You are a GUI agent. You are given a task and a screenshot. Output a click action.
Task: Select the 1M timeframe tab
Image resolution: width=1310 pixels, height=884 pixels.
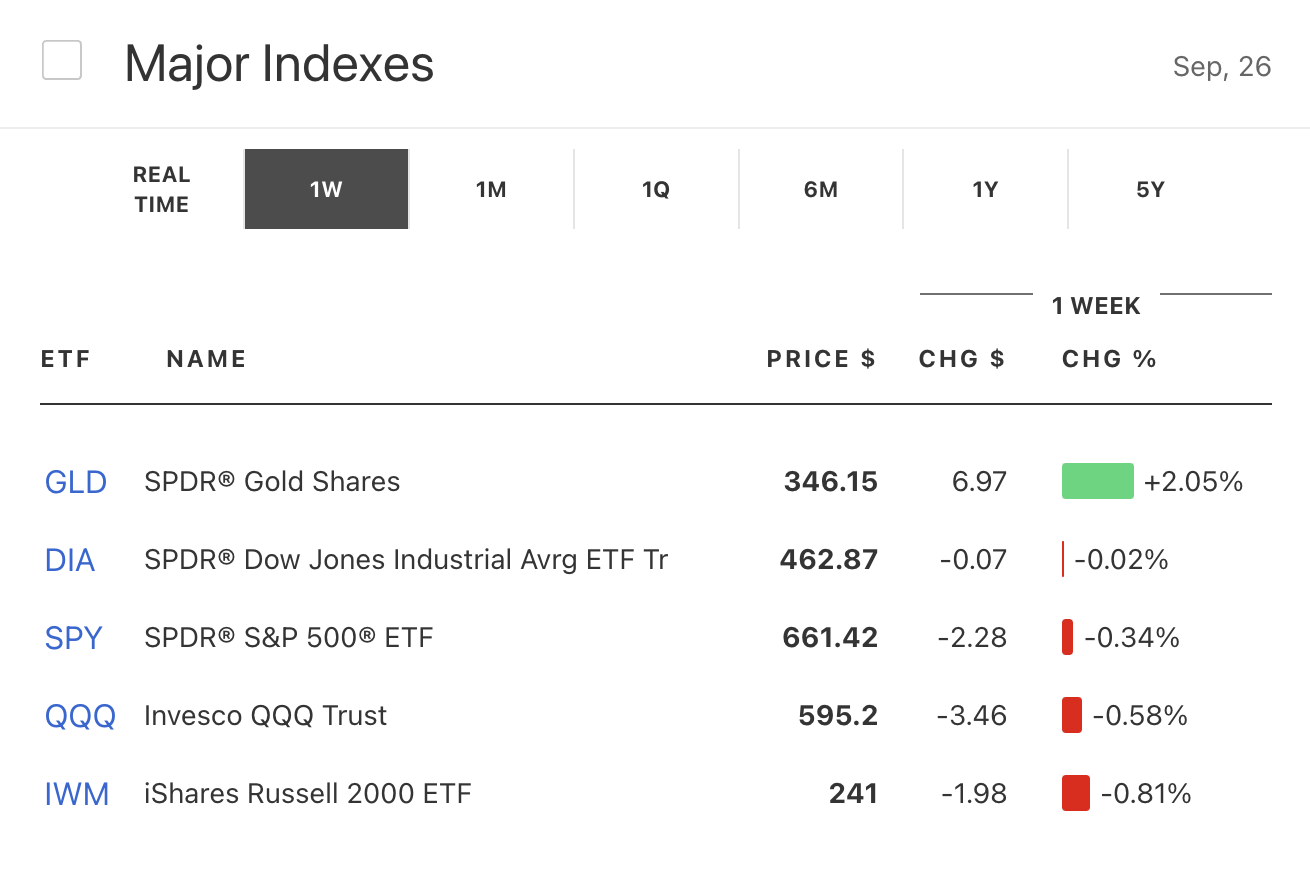tap(491, 190)
